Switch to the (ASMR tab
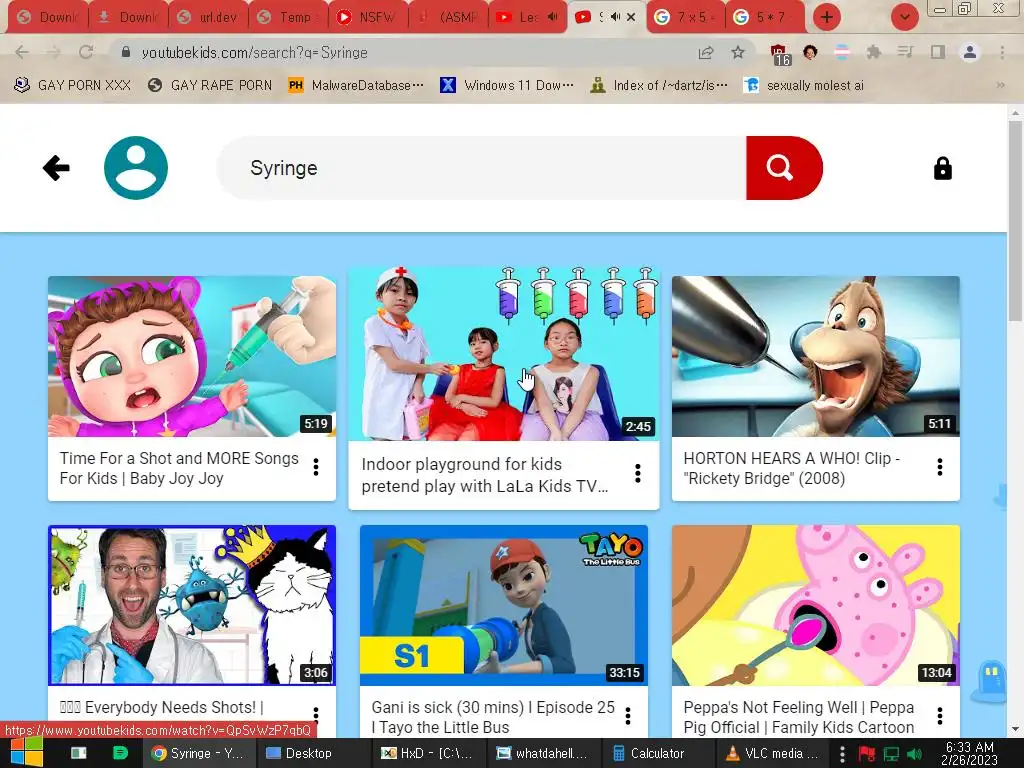The width and height of the screenshot is (1024, 768). tap(448, 17)
